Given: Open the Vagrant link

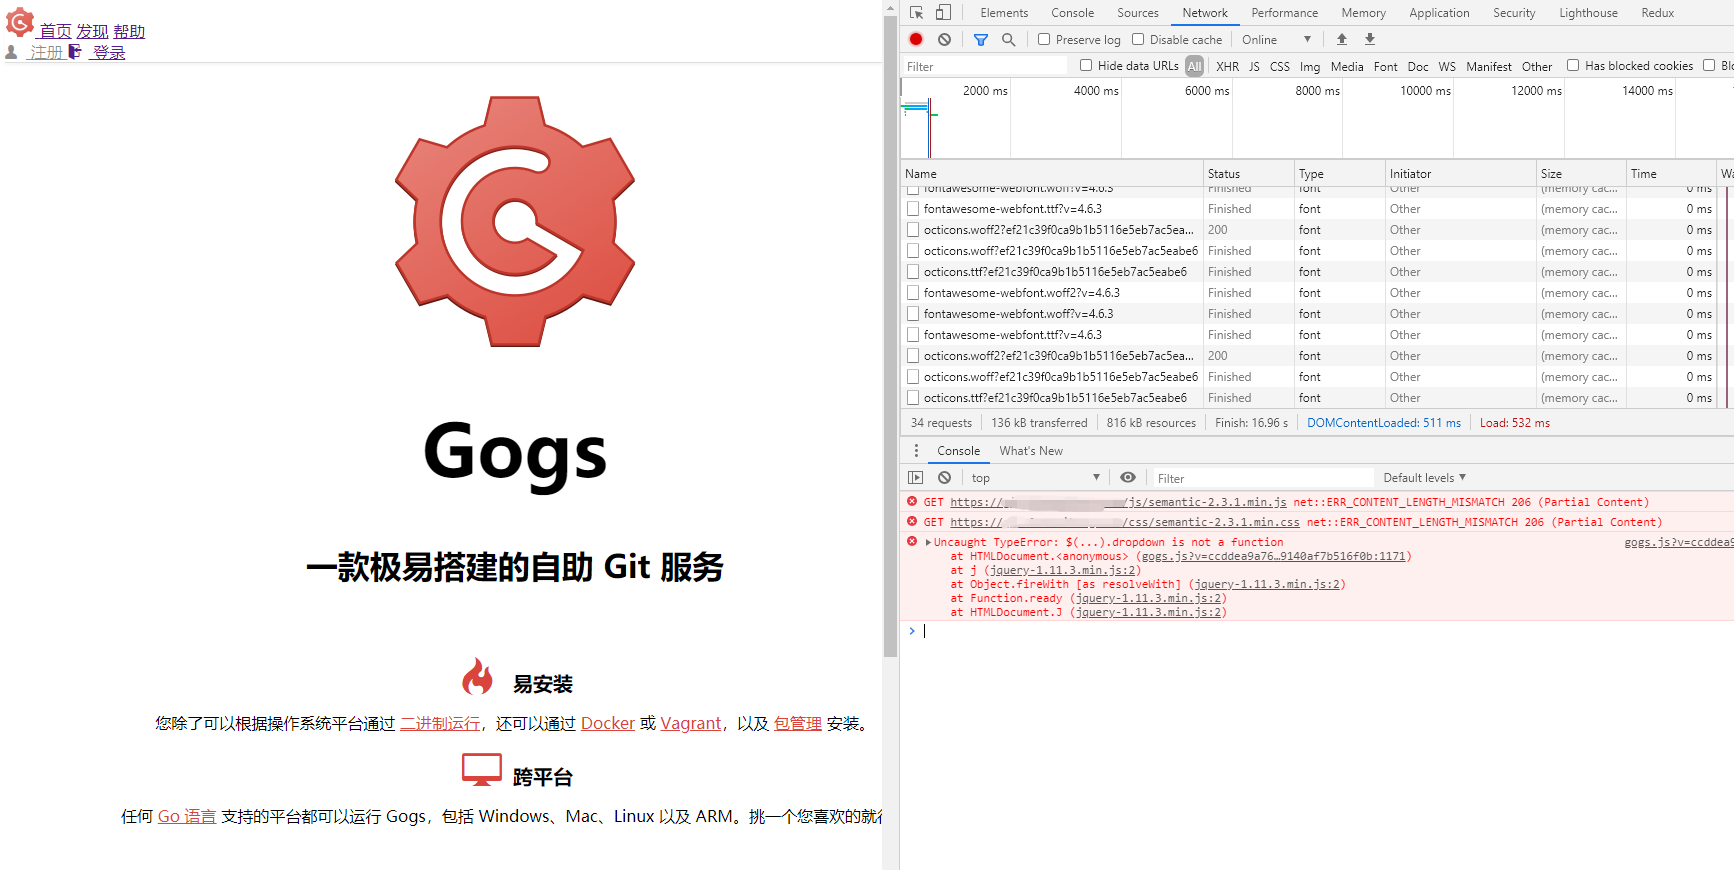Looking at the screenshot, I should tap(691, 723).
